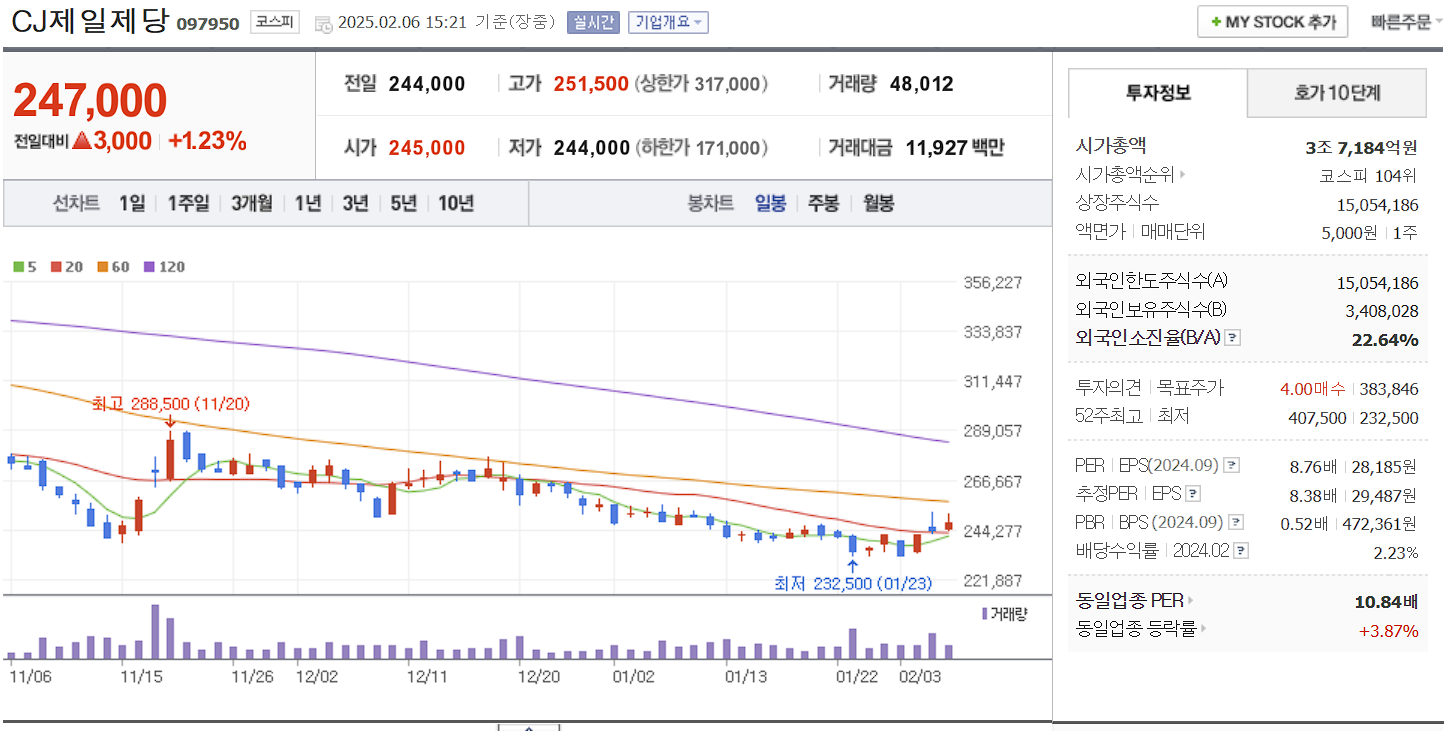Expand the chart with the bottom blue arrow

(527, 728)
